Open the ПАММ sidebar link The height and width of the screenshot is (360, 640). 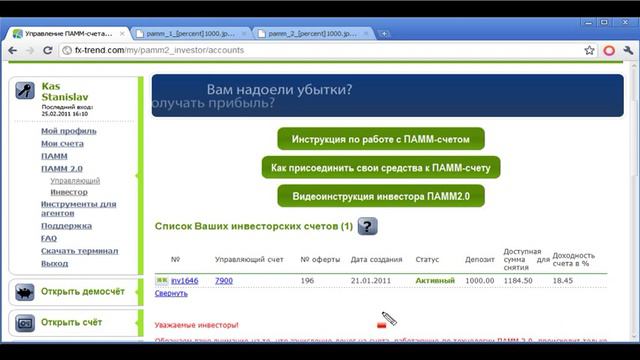(x=54, y=156)
